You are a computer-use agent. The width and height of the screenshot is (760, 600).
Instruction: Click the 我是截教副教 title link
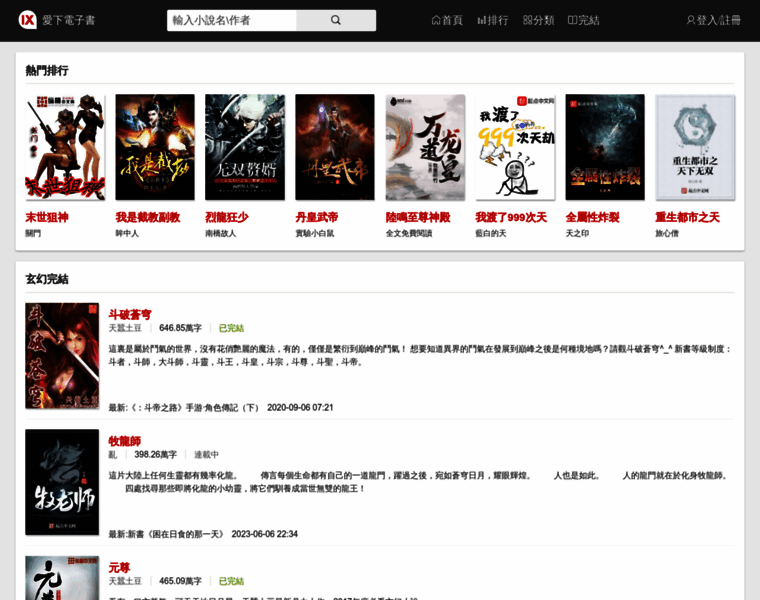pyautogui.click(x=148, y=217)
